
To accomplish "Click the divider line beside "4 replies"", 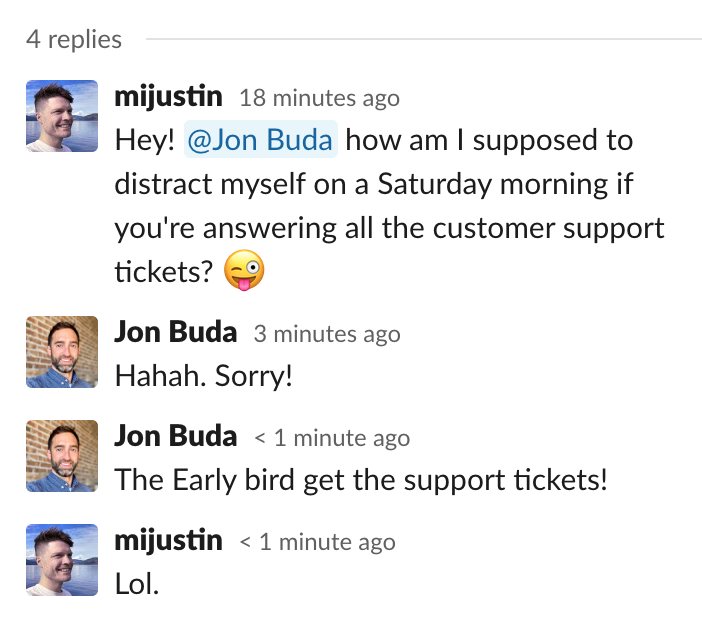I will click(x=420, y=40).
